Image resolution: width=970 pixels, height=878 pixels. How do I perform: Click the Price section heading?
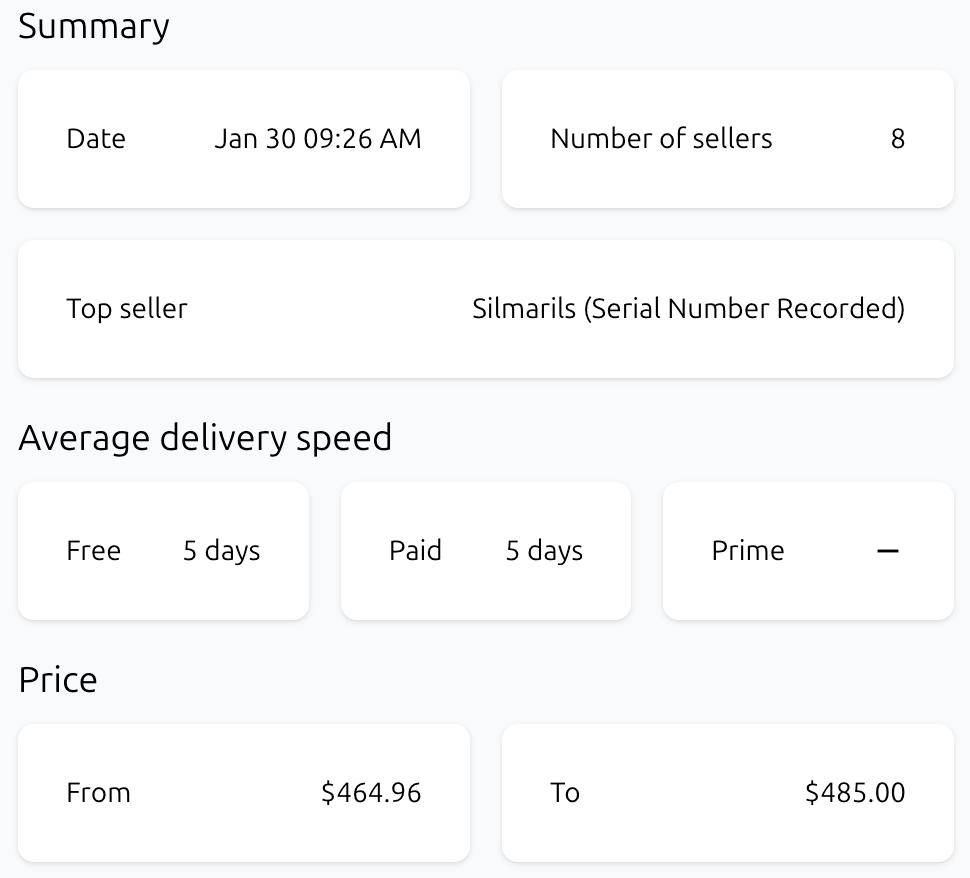pyautogui.click(x=58, y=680)
